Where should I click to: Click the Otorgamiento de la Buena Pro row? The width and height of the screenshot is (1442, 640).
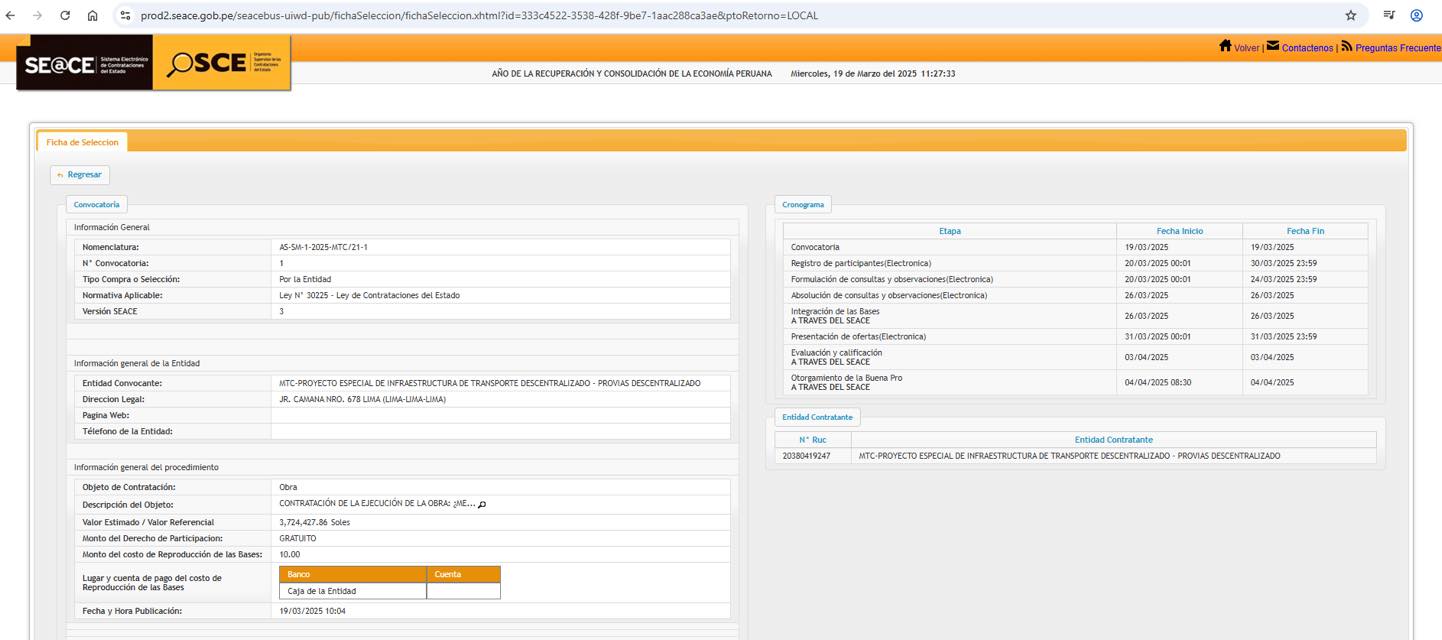click(1075, 382)
